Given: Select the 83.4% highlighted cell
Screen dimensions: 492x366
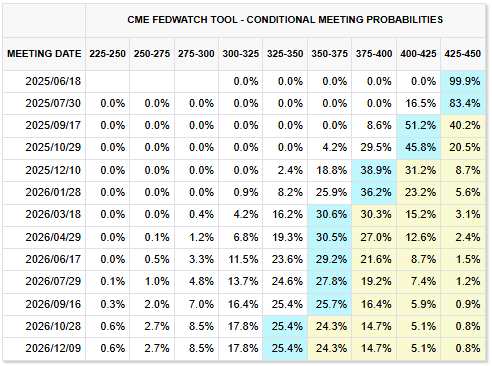Looking at the screenshot, I should pyautogui.click(x=463, y=103).
